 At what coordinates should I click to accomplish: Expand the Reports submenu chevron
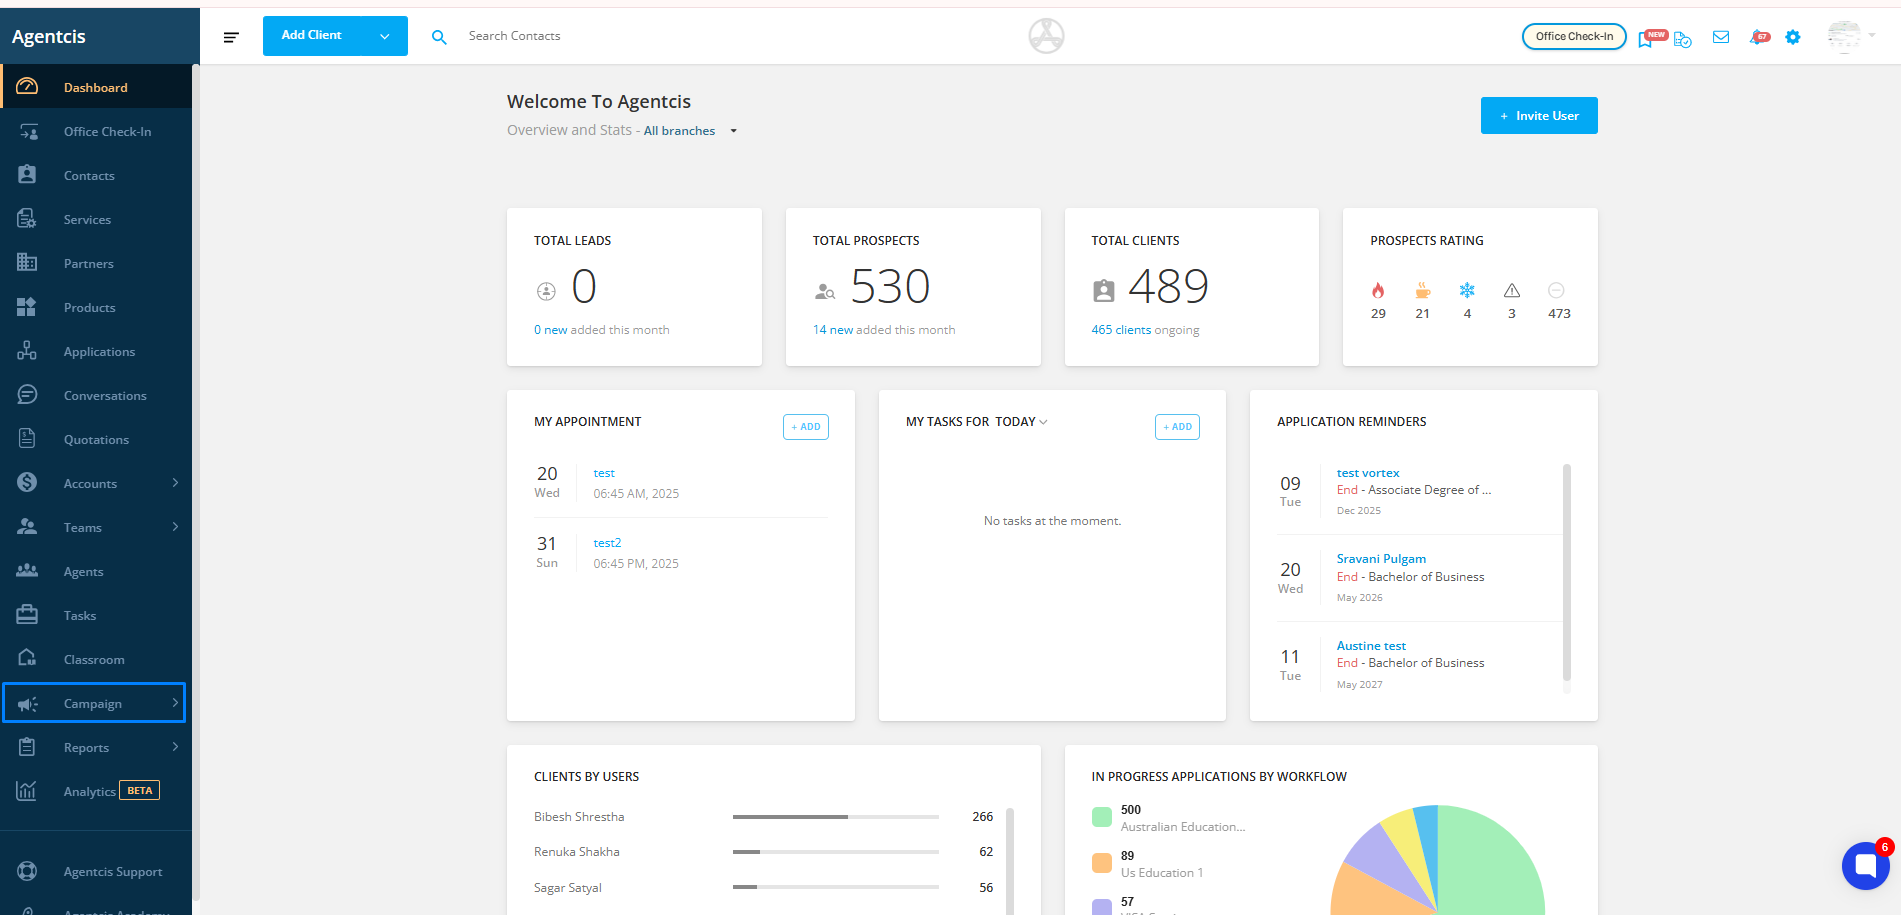pos(175,747)
